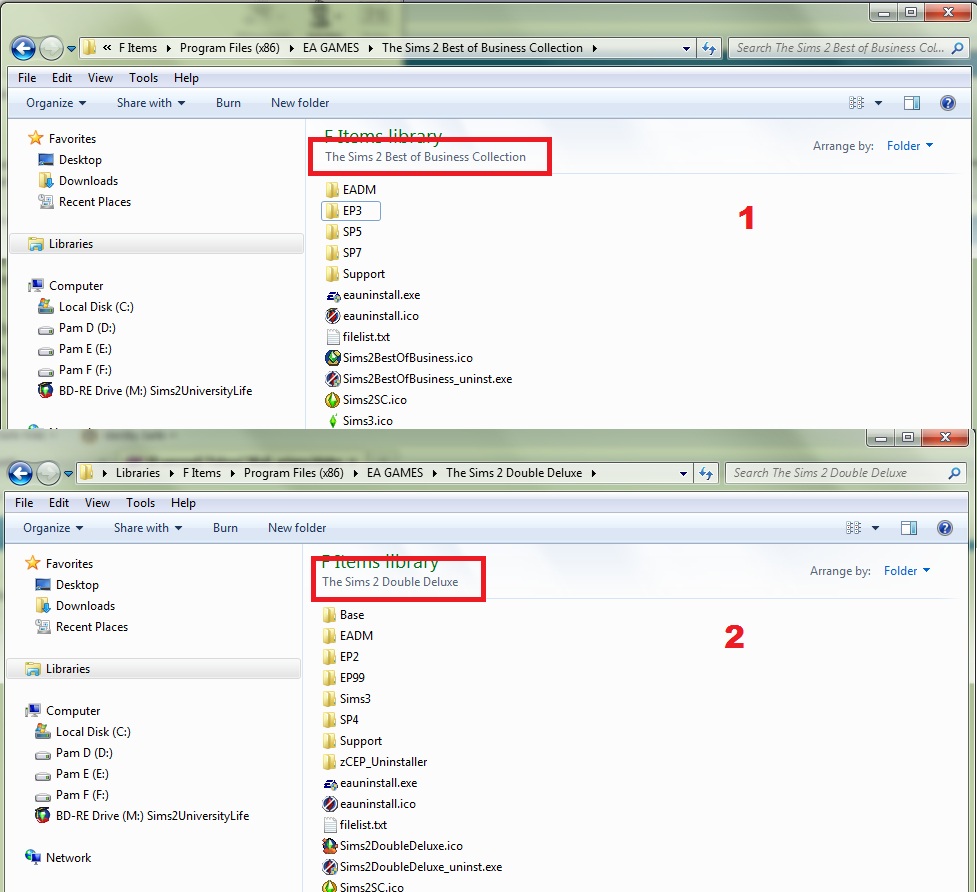Open the Sims2BestOfBusiness.ico file
977x892 pixels.
coord(403,357)
